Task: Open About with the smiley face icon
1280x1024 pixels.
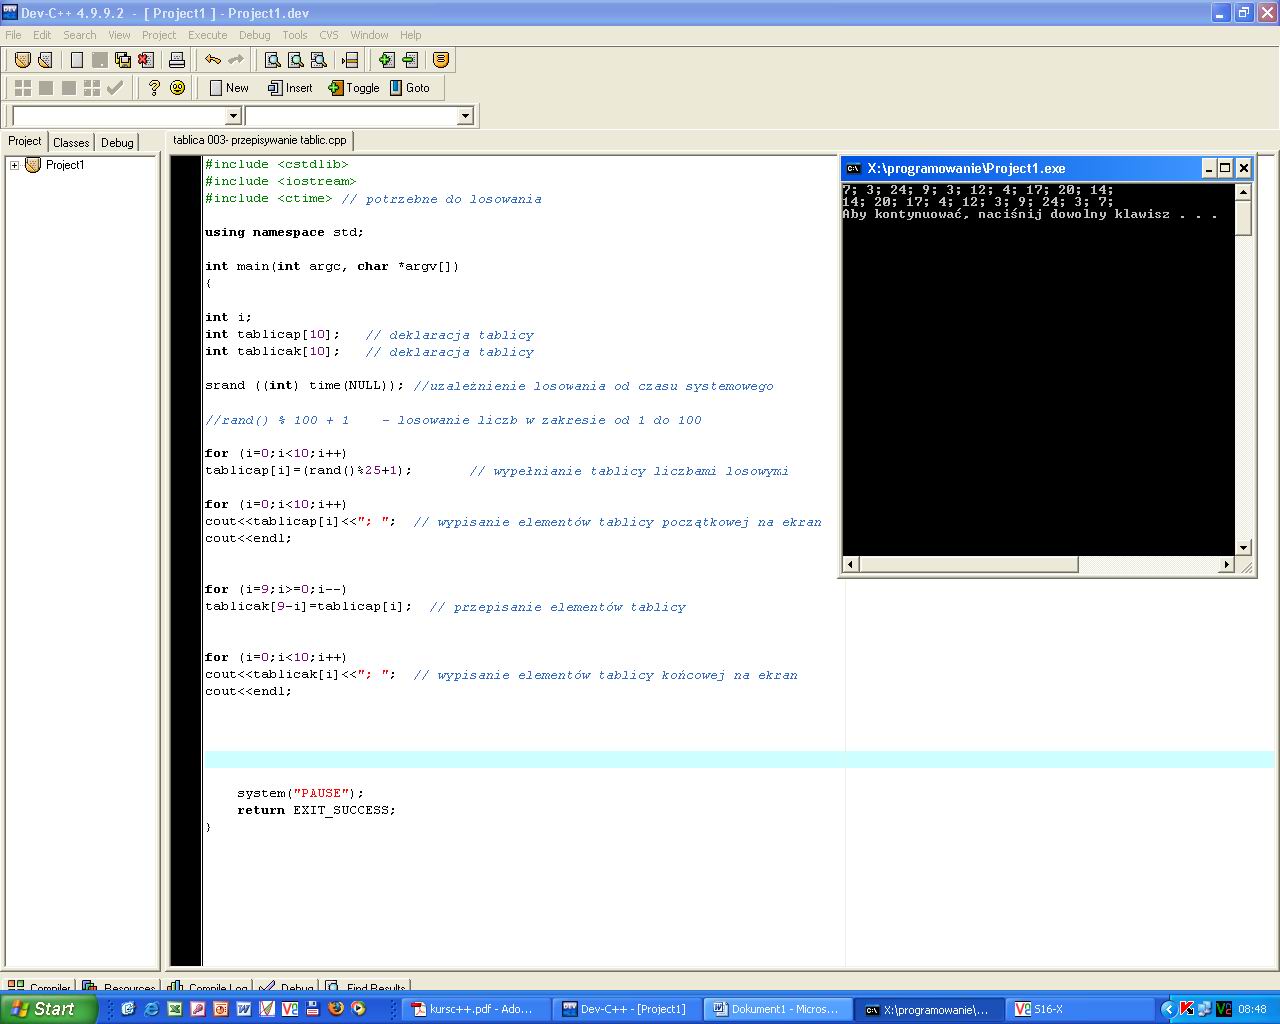Action: pos(177,88)
